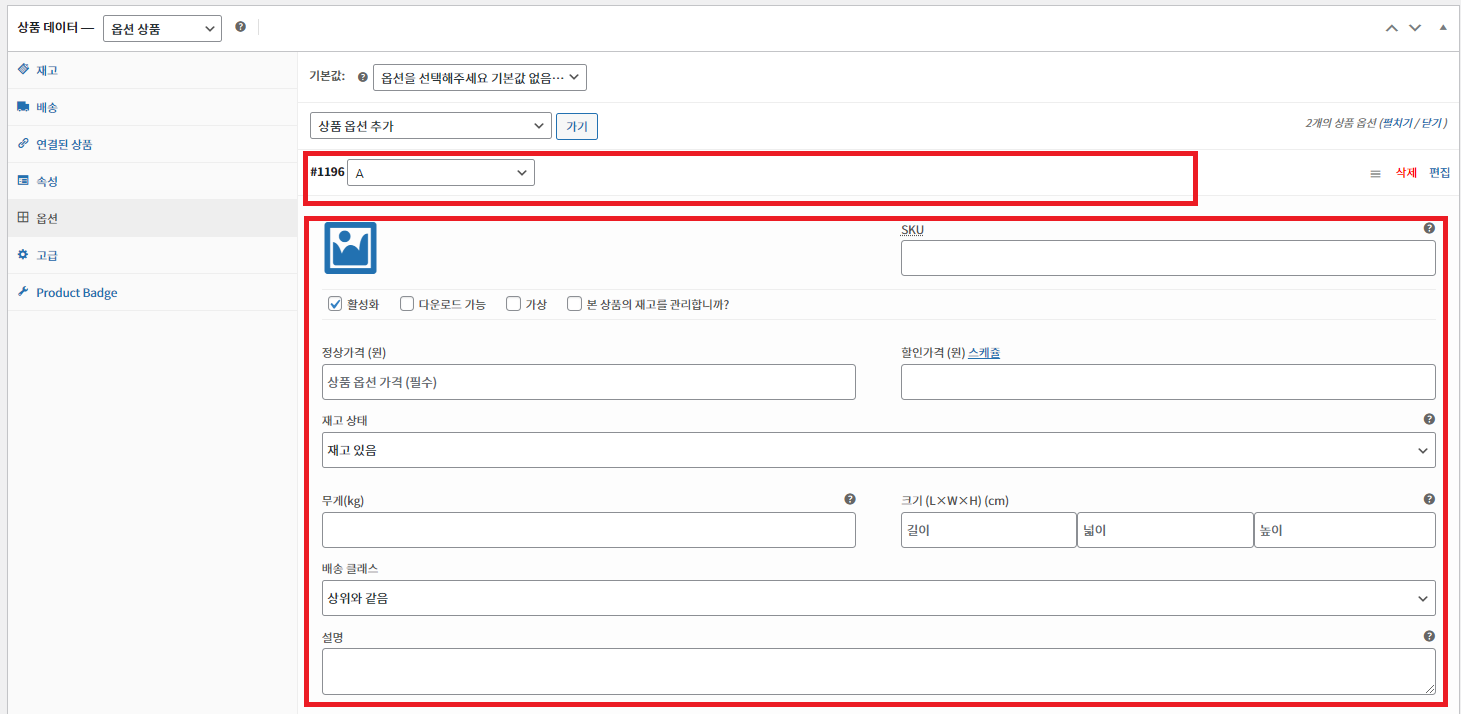
Task: Click the 할인가격 (원) input field
Action: click(x=1168, y=382)
